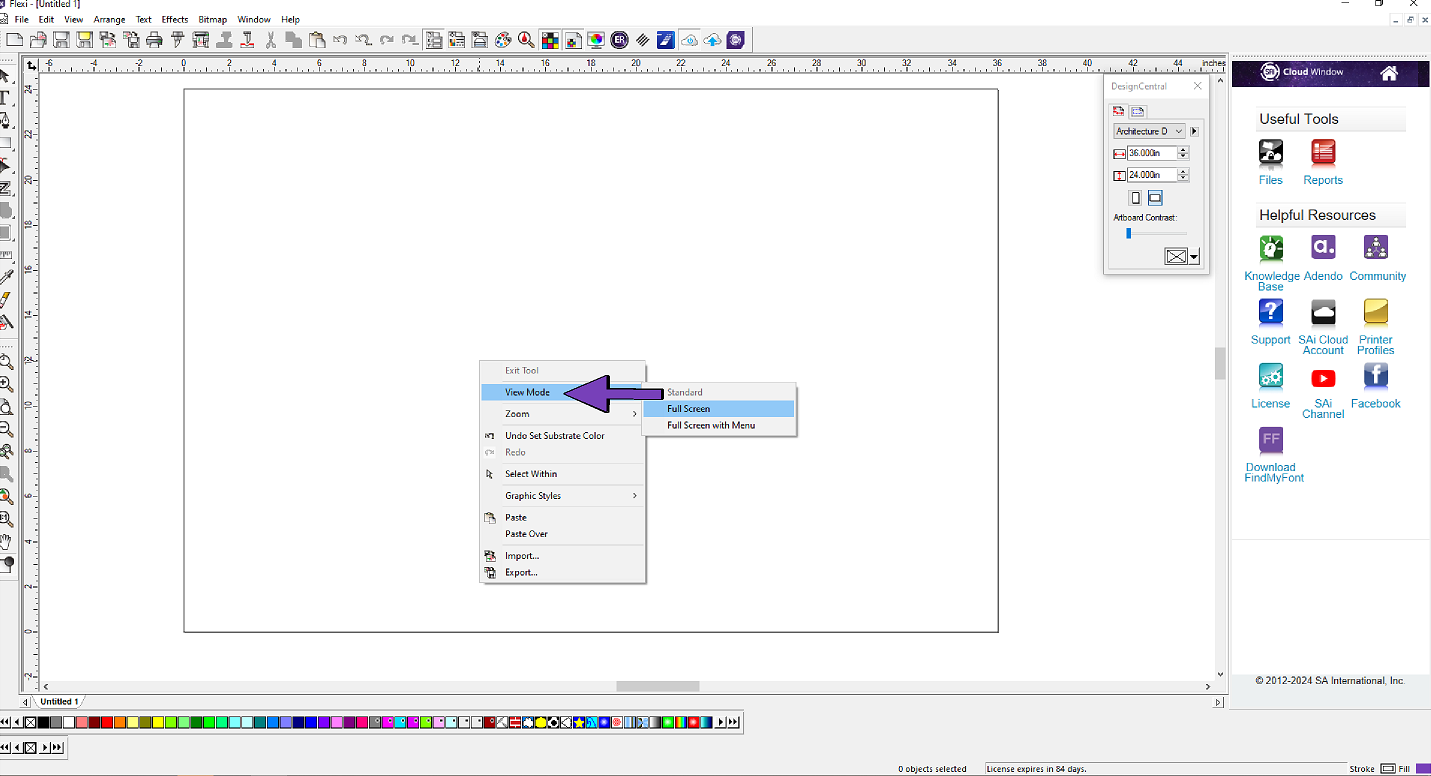Open the Files tool in Cloud Window

coord(1270,153)
